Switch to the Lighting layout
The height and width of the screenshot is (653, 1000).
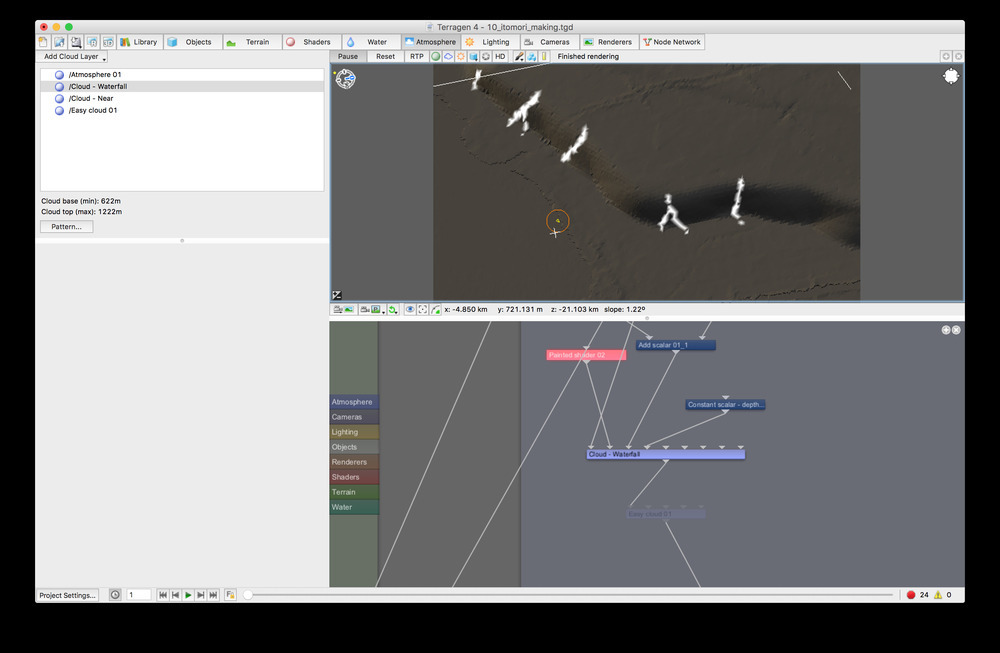[x=489, y=42]
